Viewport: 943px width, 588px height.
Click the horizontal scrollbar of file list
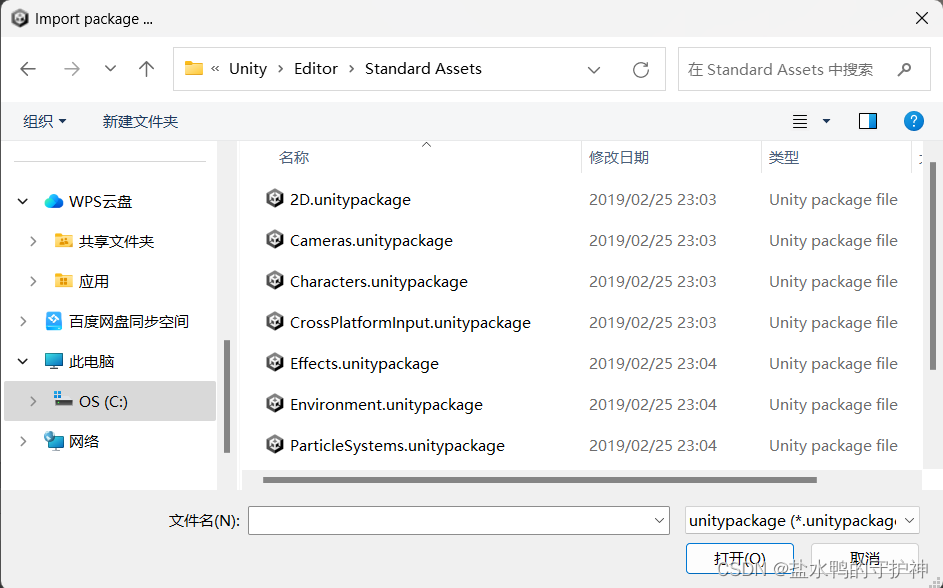(x=539, y=480)
